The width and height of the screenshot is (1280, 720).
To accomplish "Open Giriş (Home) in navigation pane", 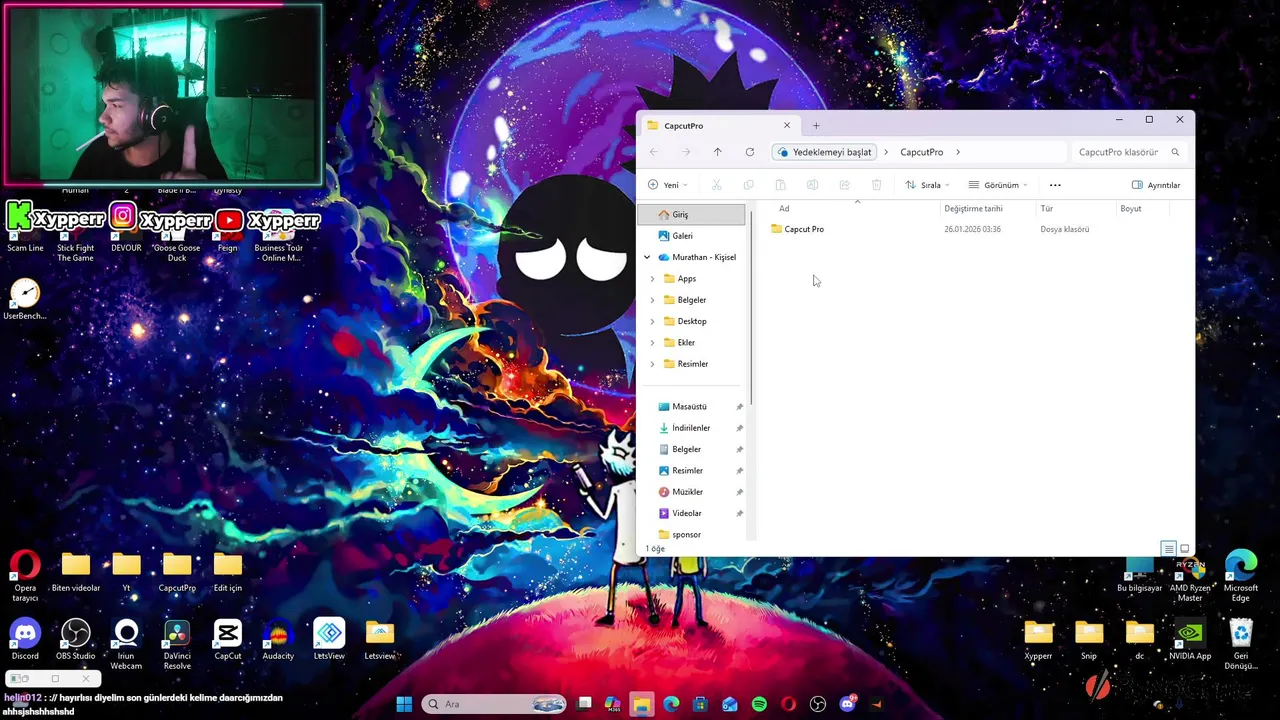I will [691, 214].
